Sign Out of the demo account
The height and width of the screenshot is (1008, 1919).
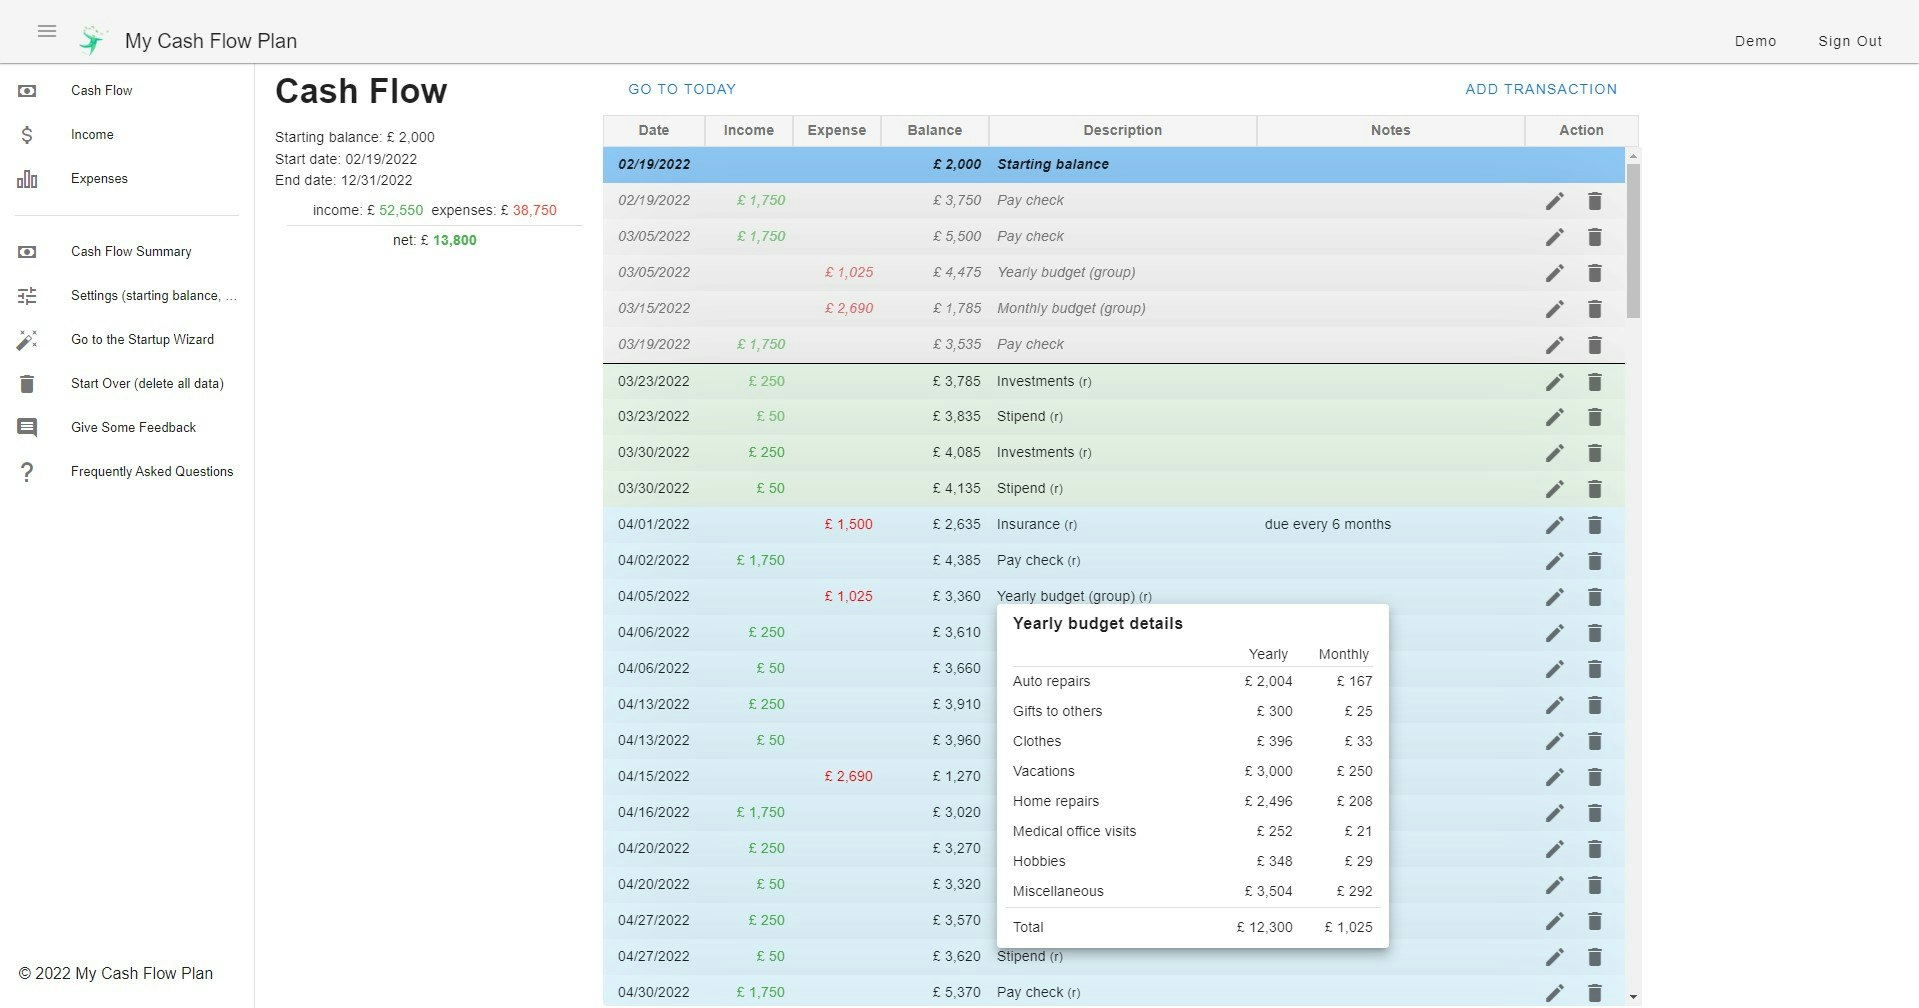(1849, 41)
